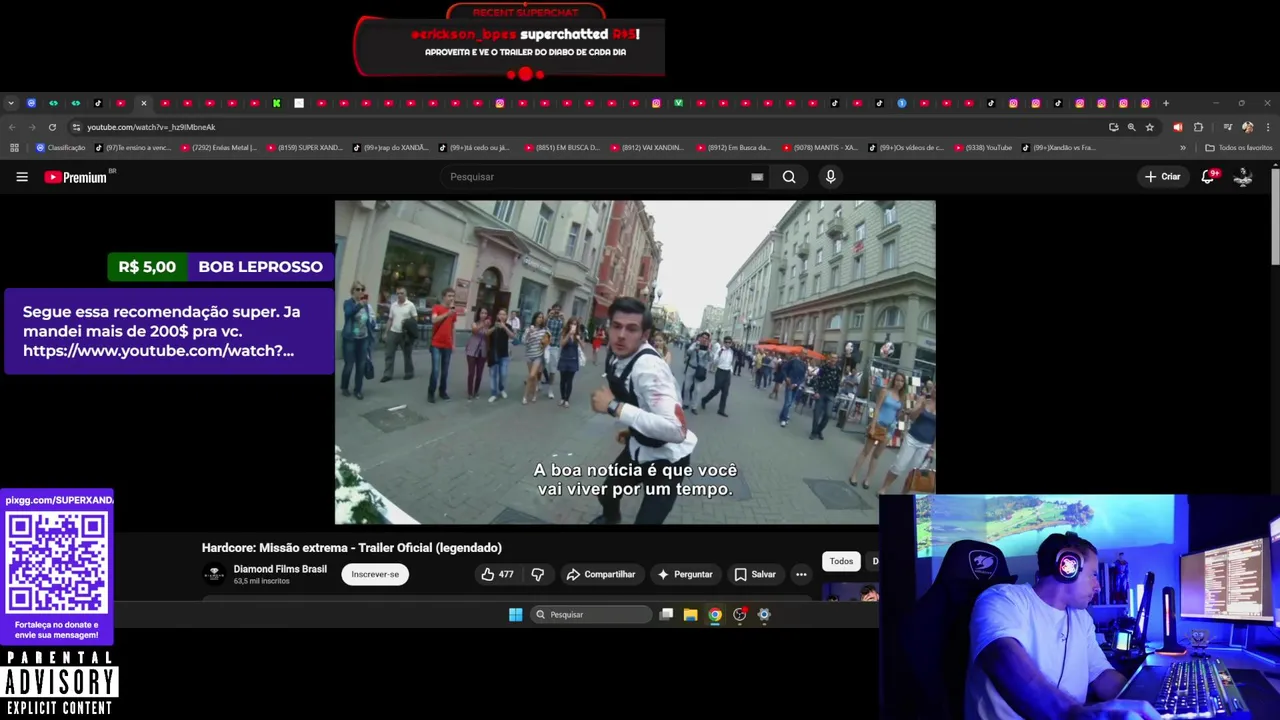Image resolution: width=1280 pixels, height=720 pixels.
Task: Expand the Chrome tab search chevron
Action: (11, 103)
